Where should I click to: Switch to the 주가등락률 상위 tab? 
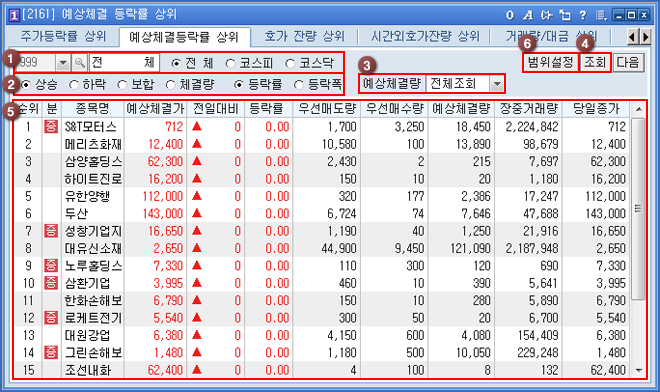tap(63, 36)
